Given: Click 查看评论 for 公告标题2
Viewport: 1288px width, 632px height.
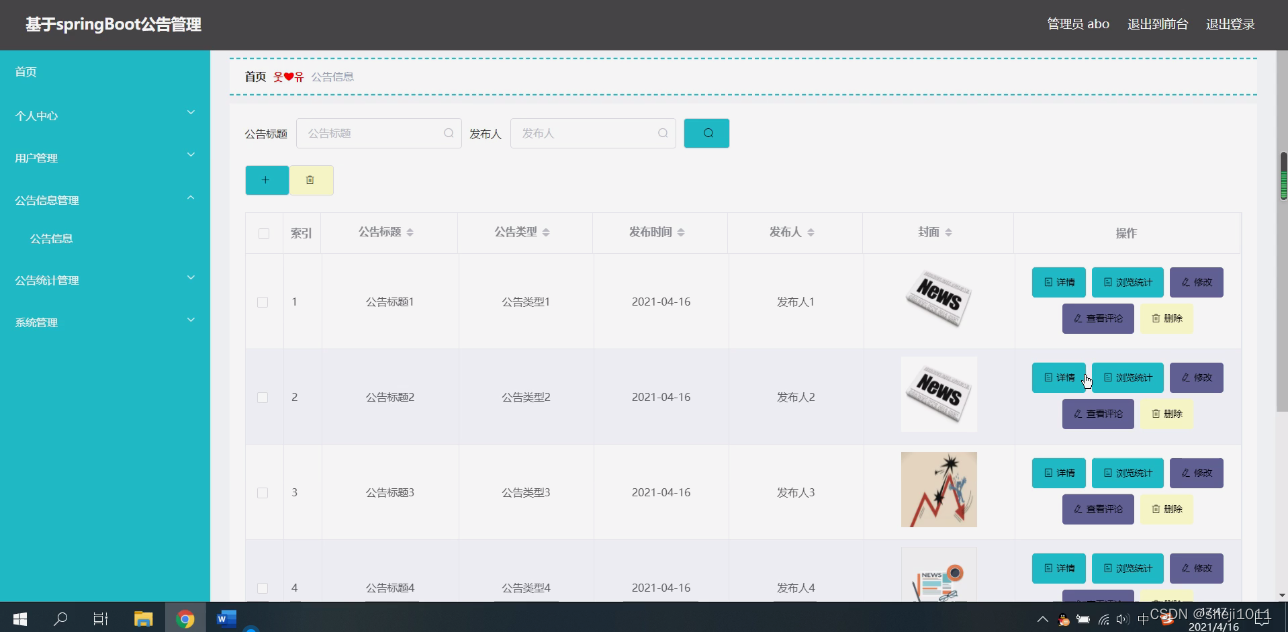Looking at the screenshot, I should tap(1097, 413).
